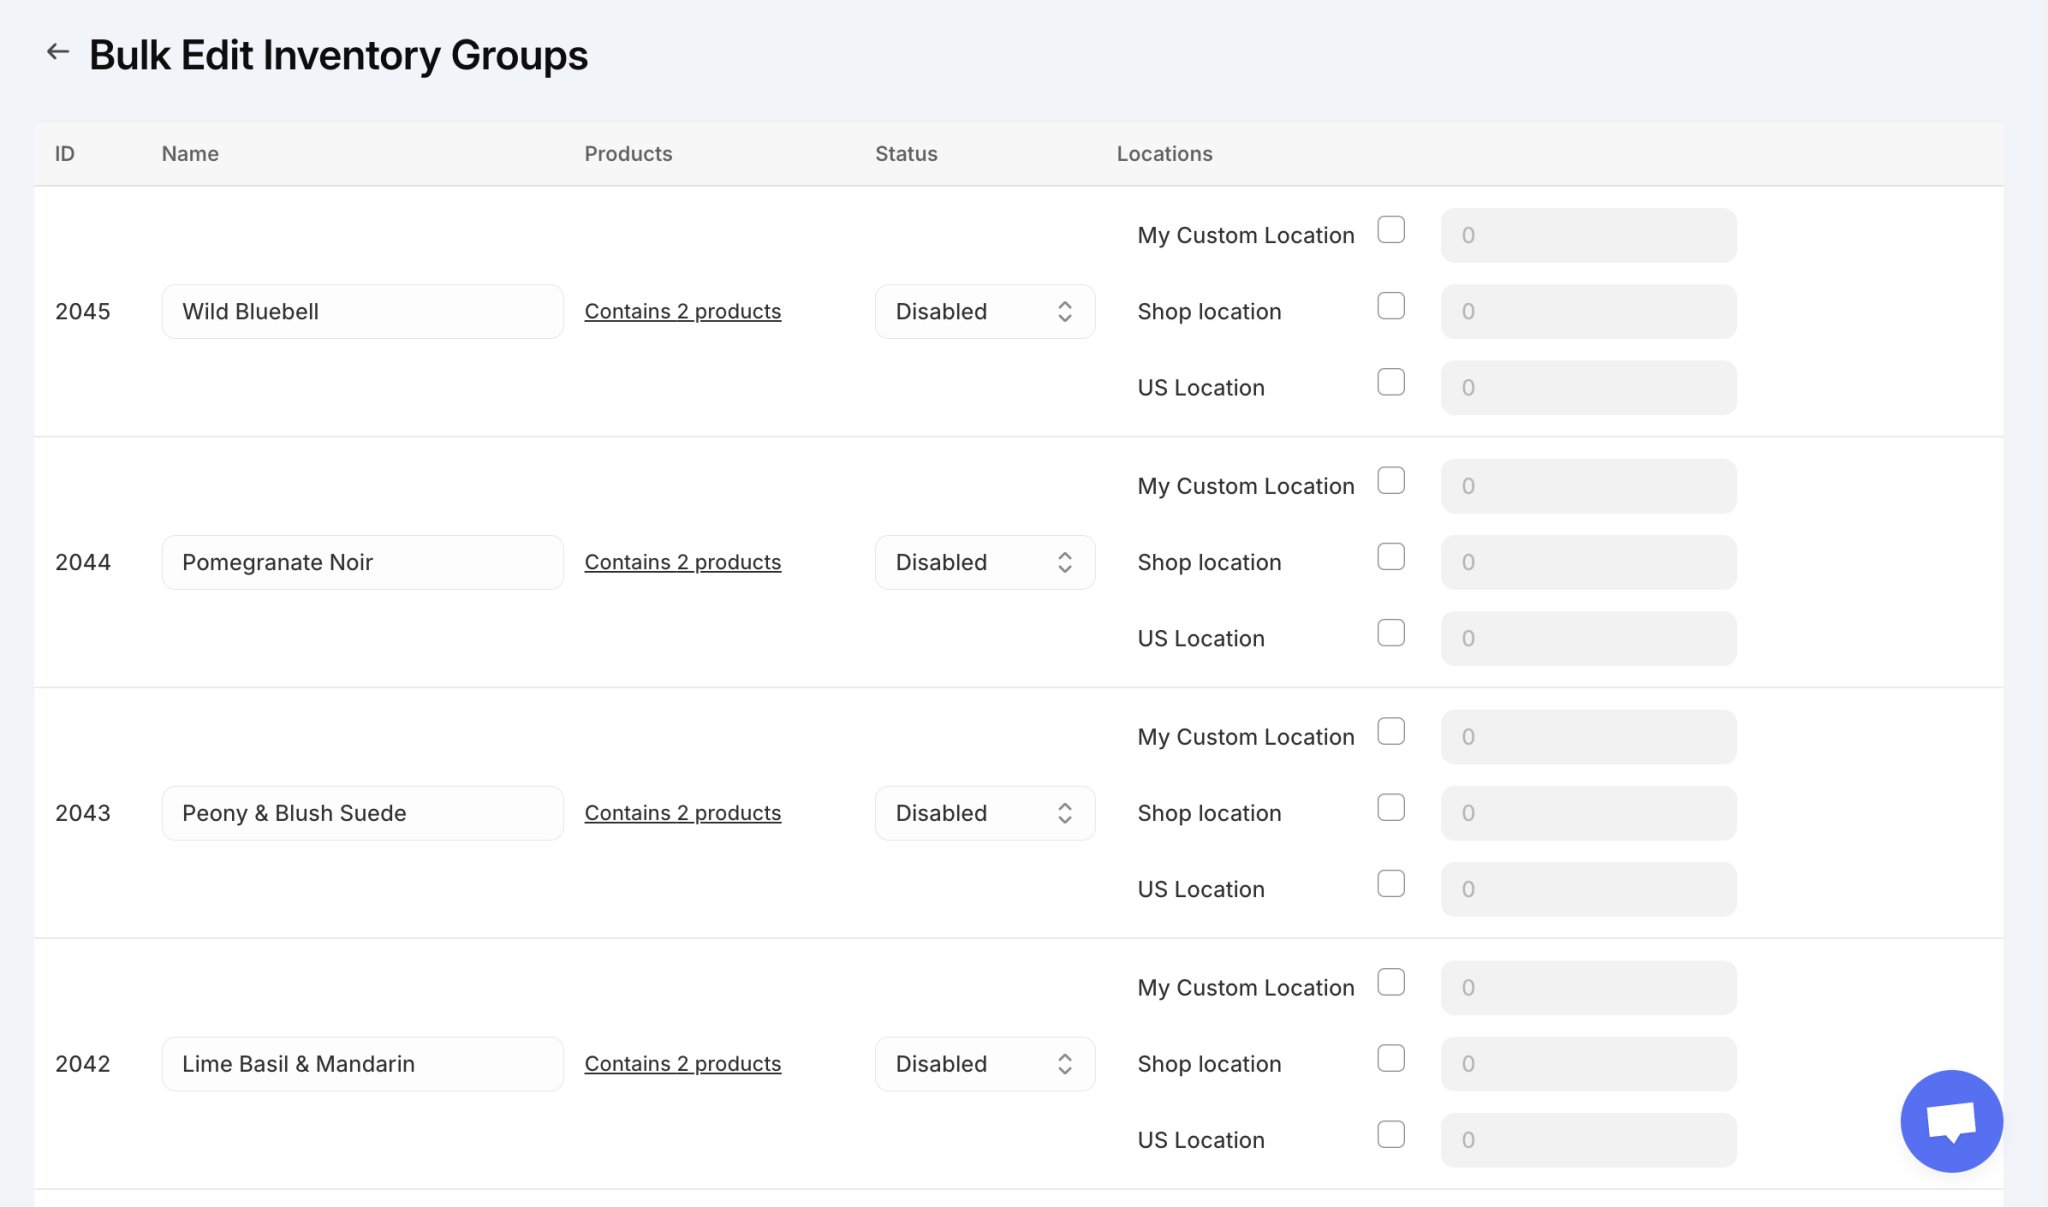Click the Bulk Edit Inventory Groups heading

tap(338, 56)
